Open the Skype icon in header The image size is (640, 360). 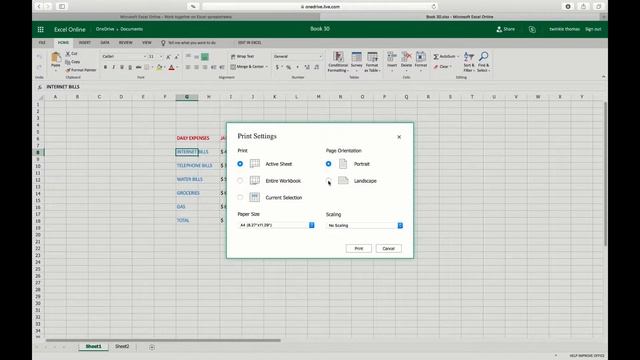click(x=532, y=29)
